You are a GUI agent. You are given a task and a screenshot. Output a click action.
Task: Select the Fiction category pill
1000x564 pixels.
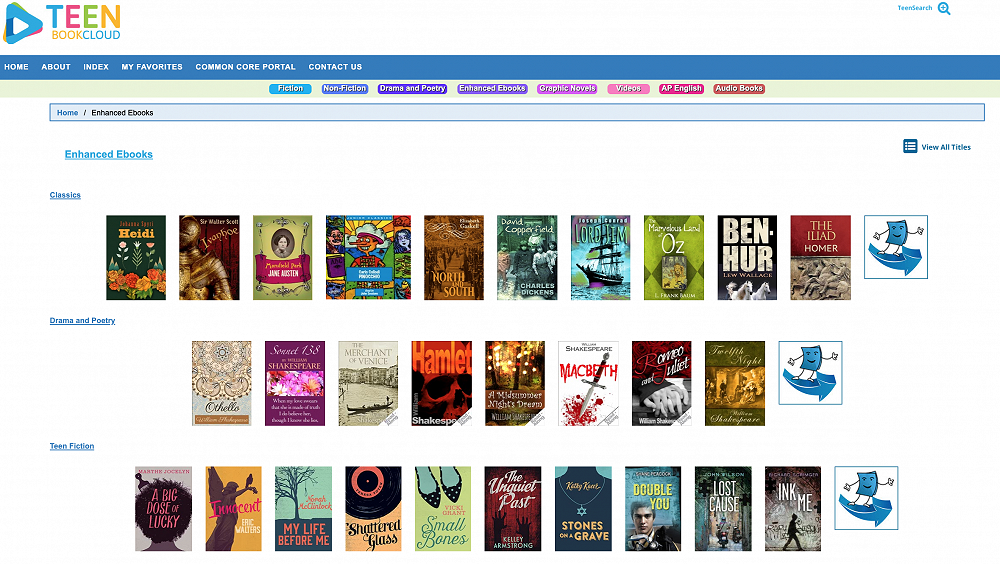(290, 89)
